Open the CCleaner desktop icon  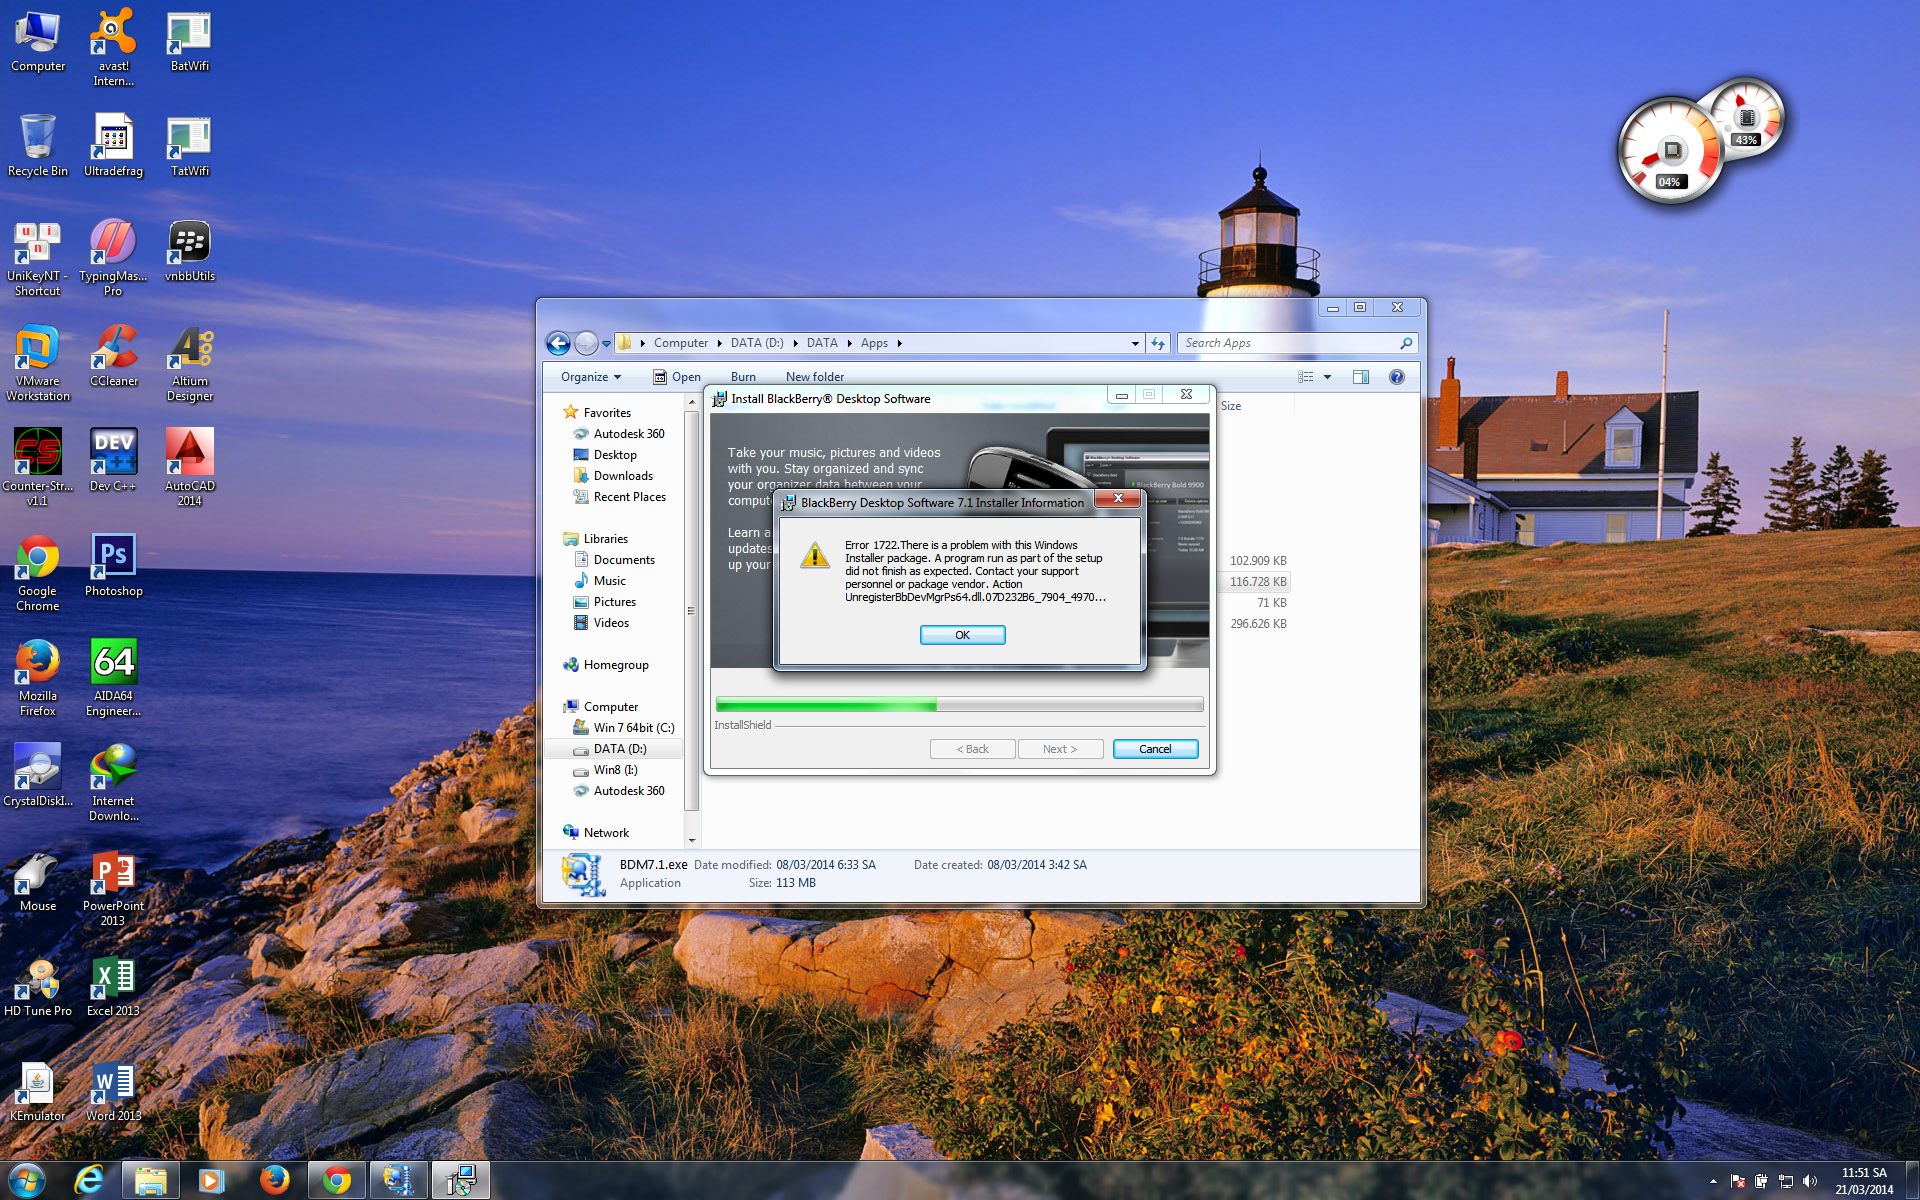[x=113, y=356]
